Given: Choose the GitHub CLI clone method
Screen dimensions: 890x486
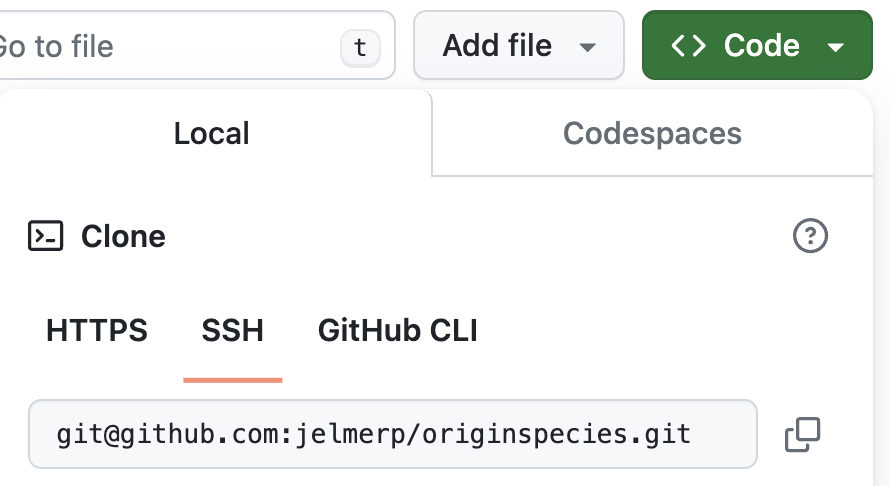Looking at the screenshot, I should click(397, 330).
